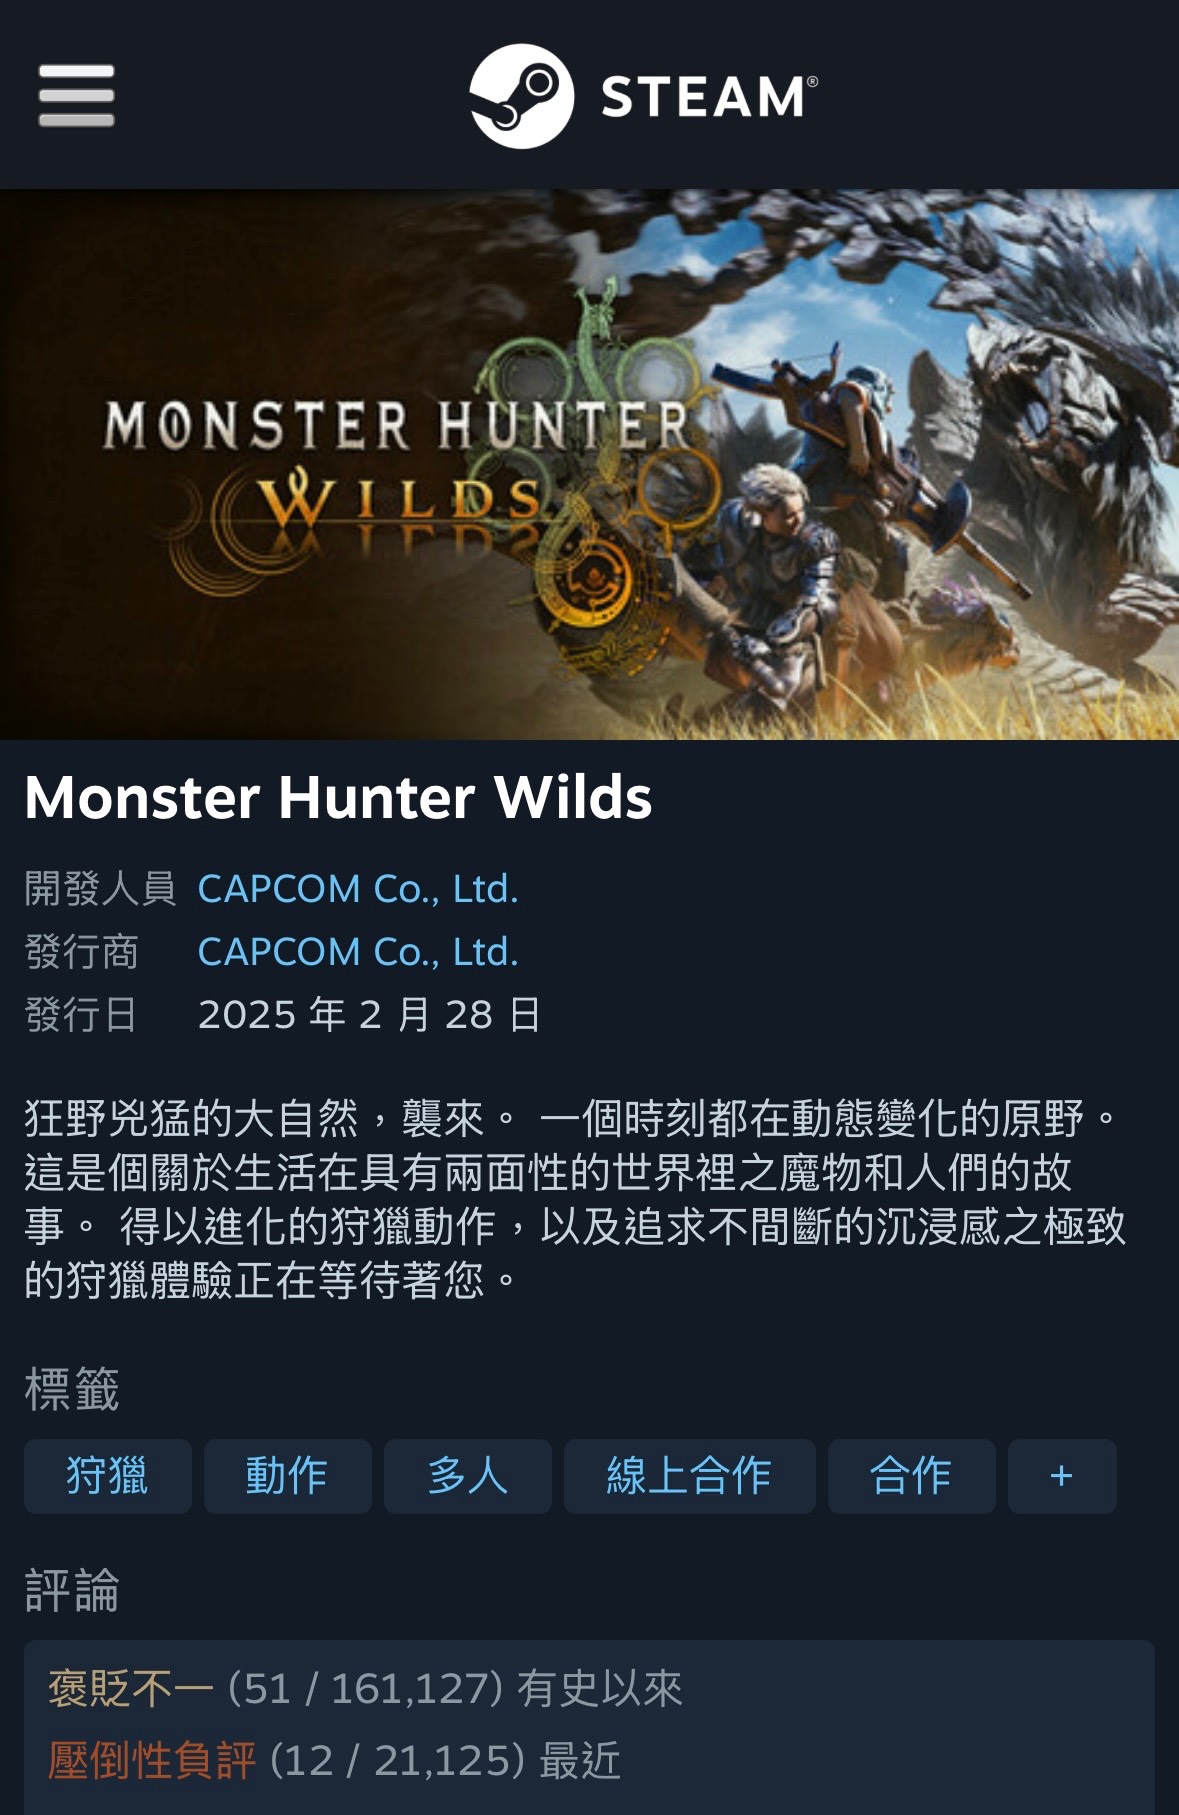Open the developer CAPCOM Co., Ltd. link

pyautogui.click(x=358, y=889)
